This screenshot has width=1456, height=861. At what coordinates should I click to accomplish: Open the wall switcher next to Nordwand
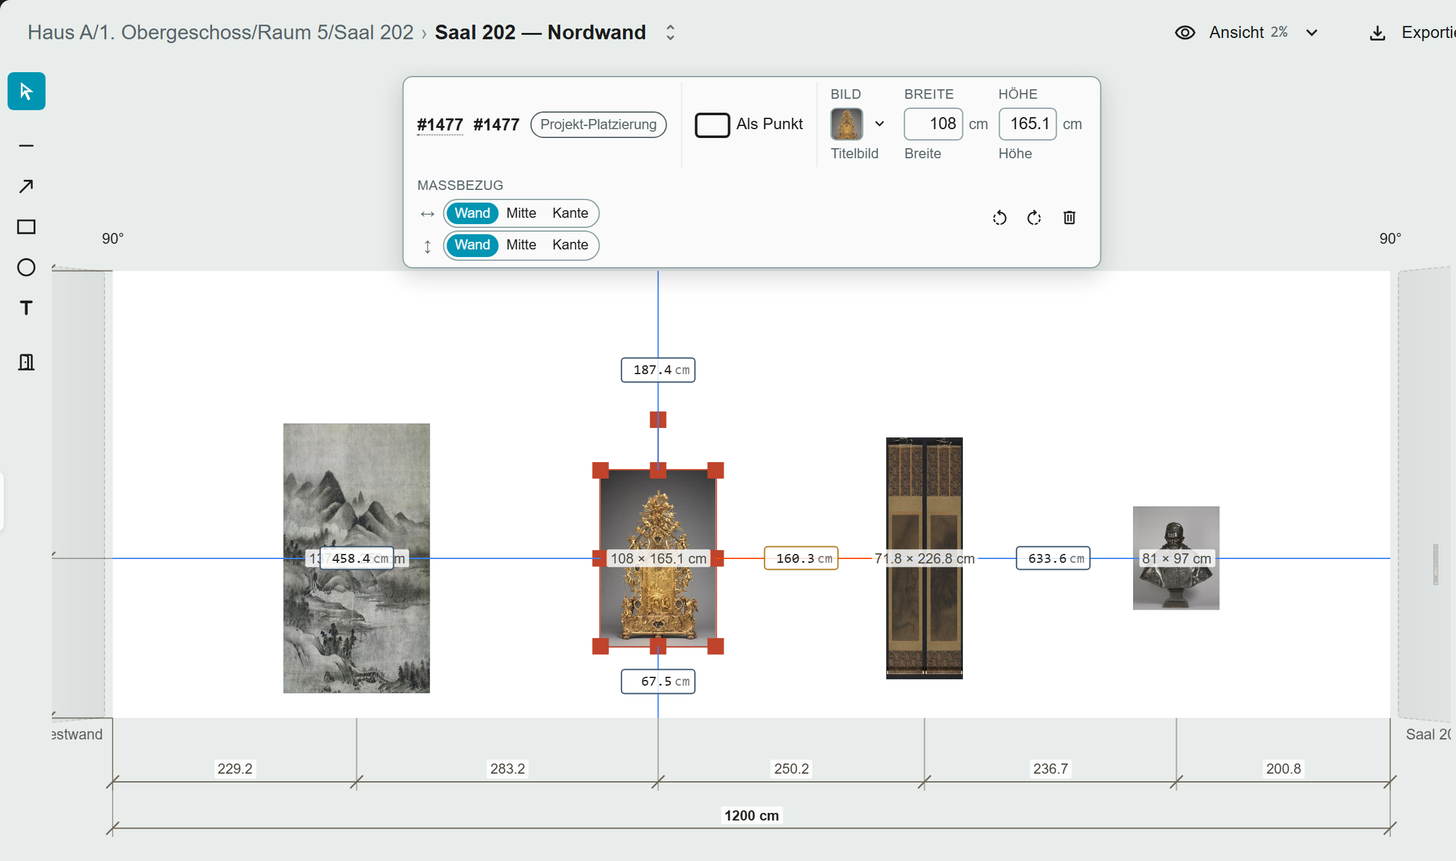[670, 33]
